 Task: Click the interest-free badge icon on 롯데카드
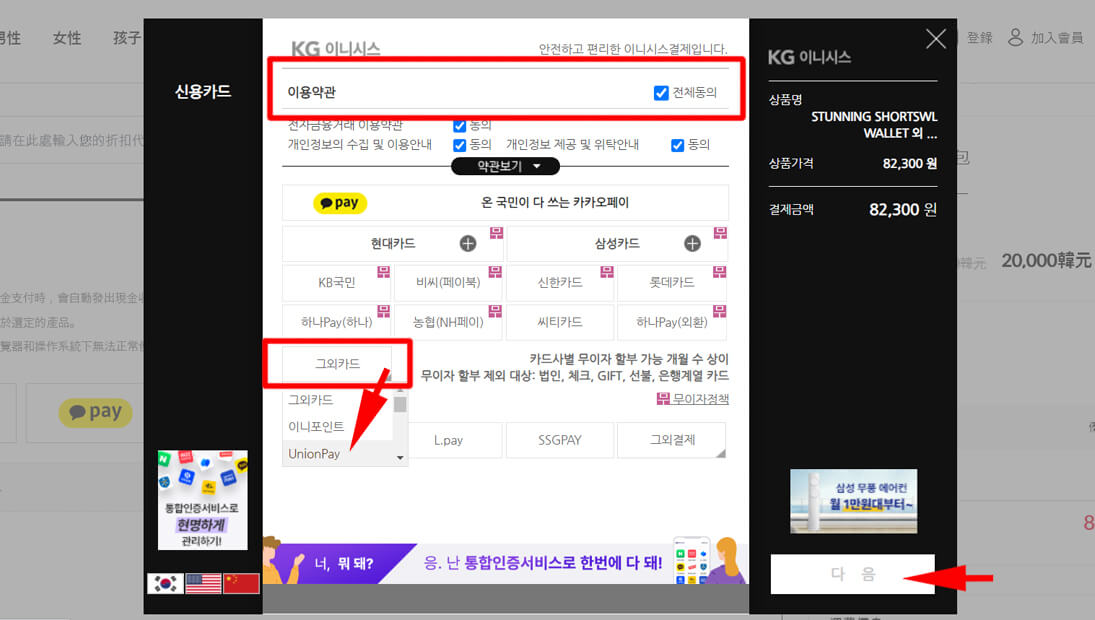point(719,272)
